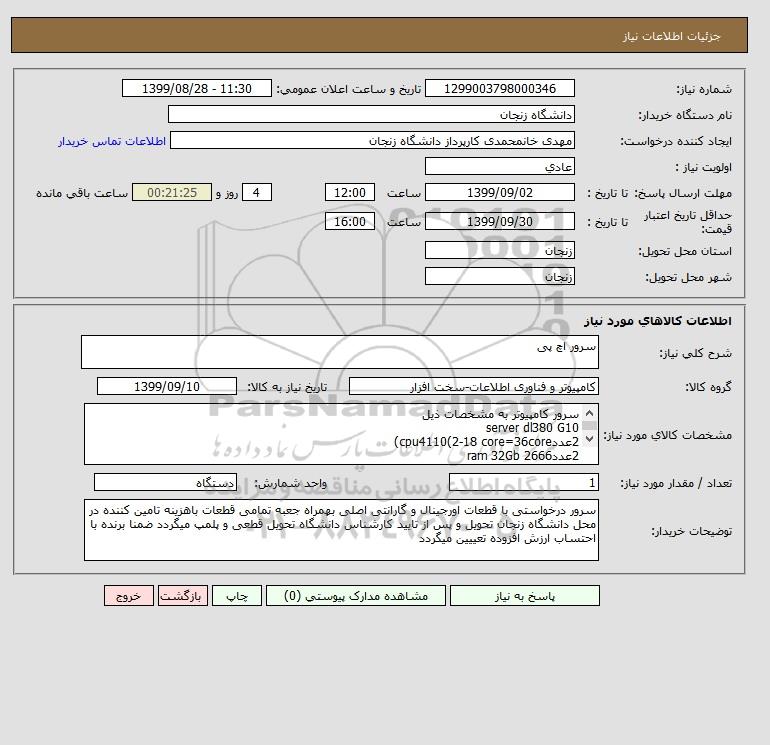Click the priority field 'عادي'
770x745 pixels.
(x=499, y=167)
